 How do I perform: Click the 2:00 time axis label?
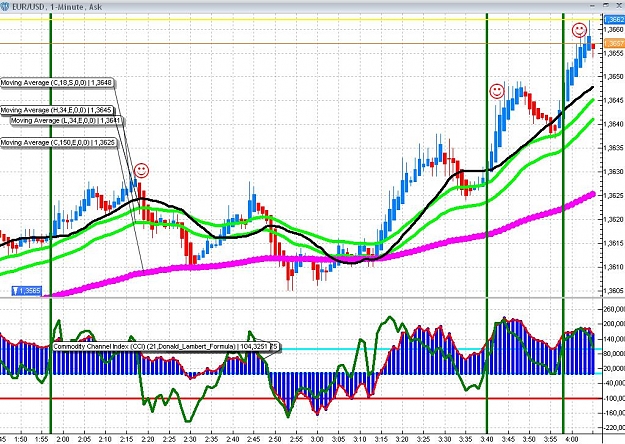(x=63, y=439)
